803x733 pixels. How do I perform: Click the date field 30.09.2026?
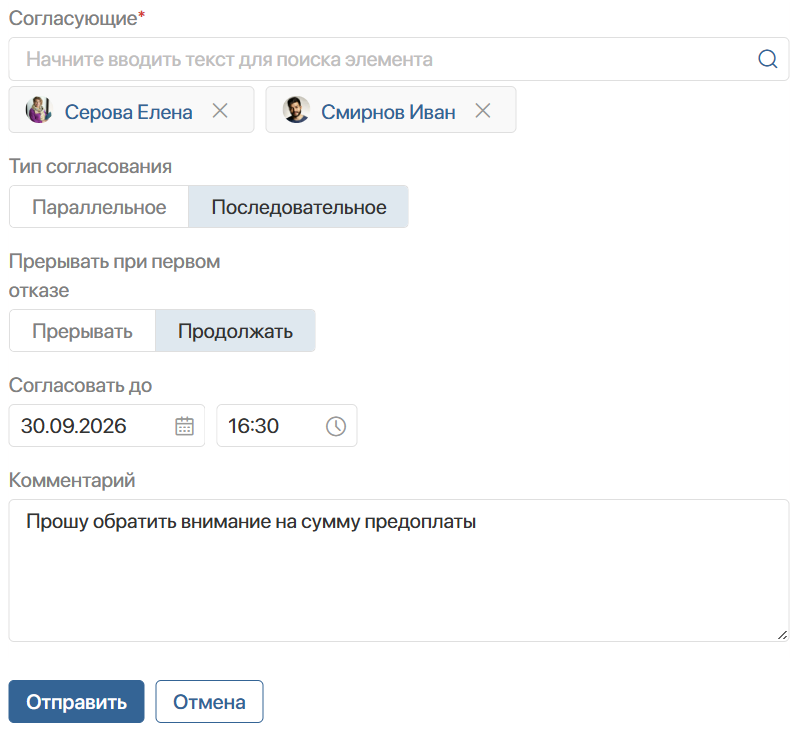107,426
